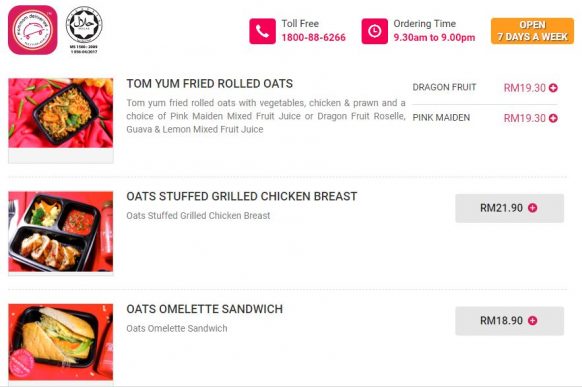Image resolution: width=582 pixels, height=387 pixels.
Task: Click the RM21.90 price button
Action: (510, 208)
